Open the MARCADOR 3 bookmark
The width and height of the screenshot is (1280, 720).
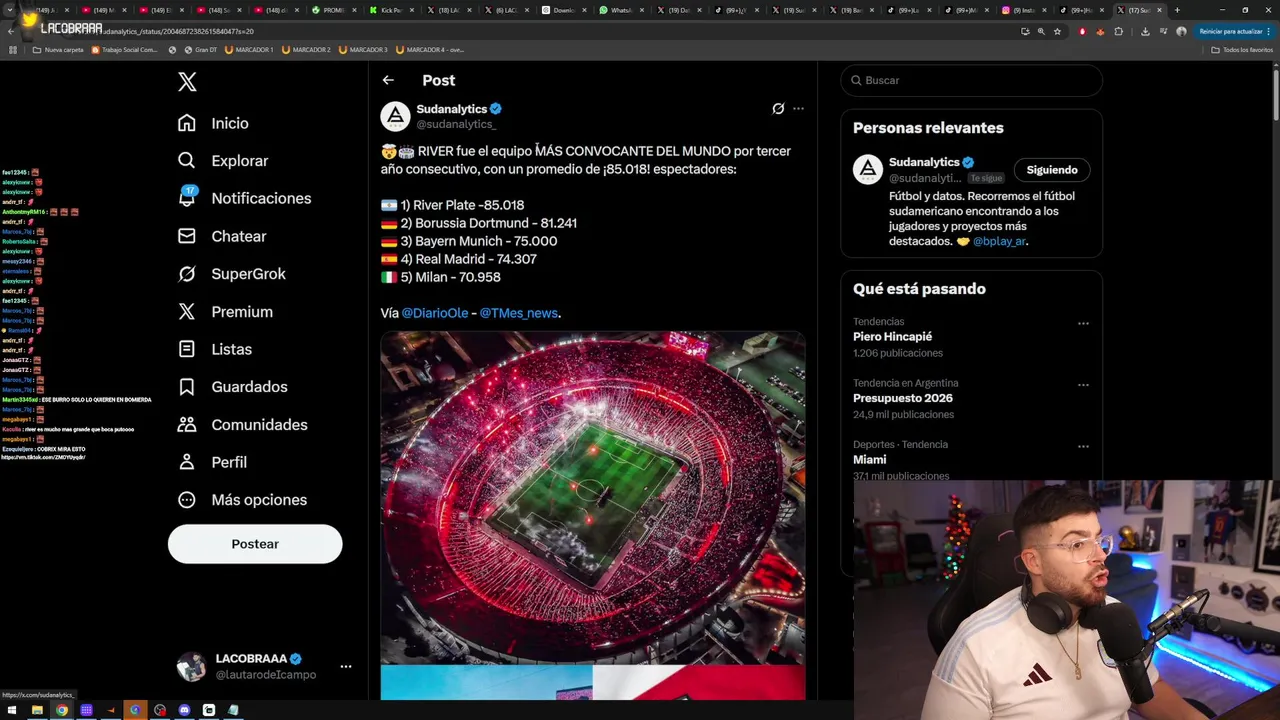(364, 49)
